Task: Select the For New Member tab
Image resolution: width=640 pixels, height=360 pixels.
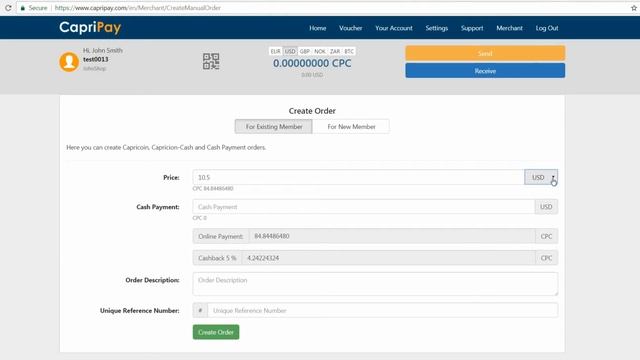Action: [x=351, y=127]
